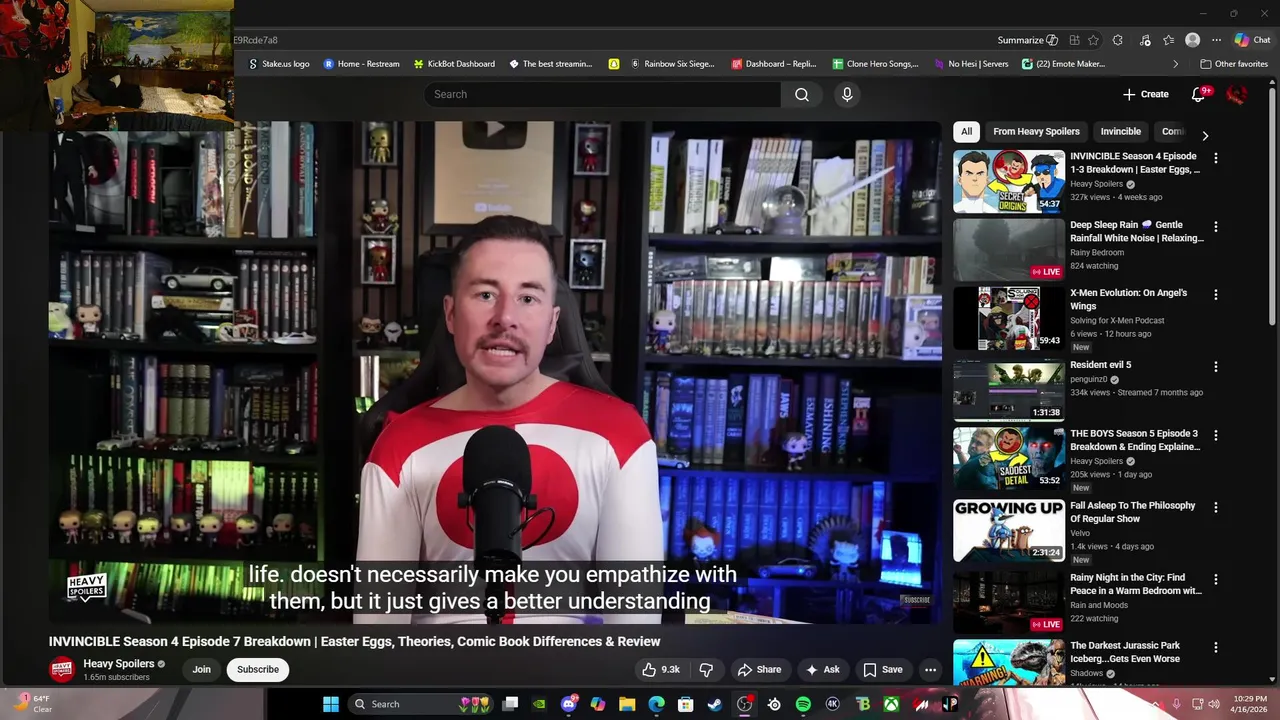
Task: Open Edge settings and more menu
Action: pyautogui.click(x=1216, y=40)
